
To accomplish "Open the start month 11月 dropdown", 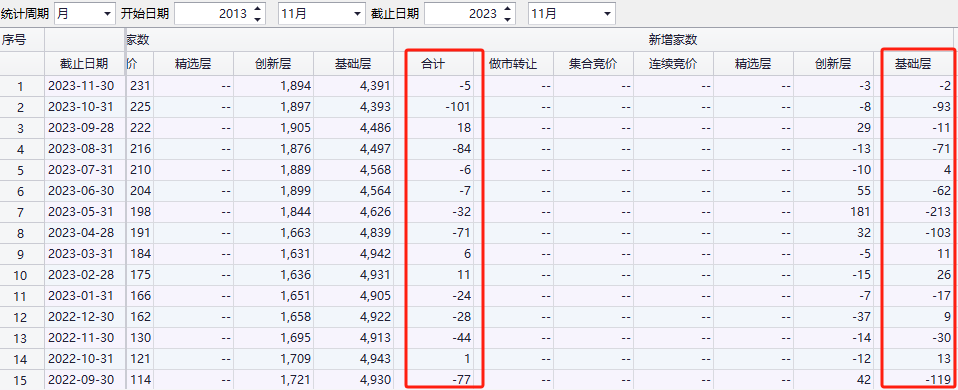I will (x=321, y=13).
